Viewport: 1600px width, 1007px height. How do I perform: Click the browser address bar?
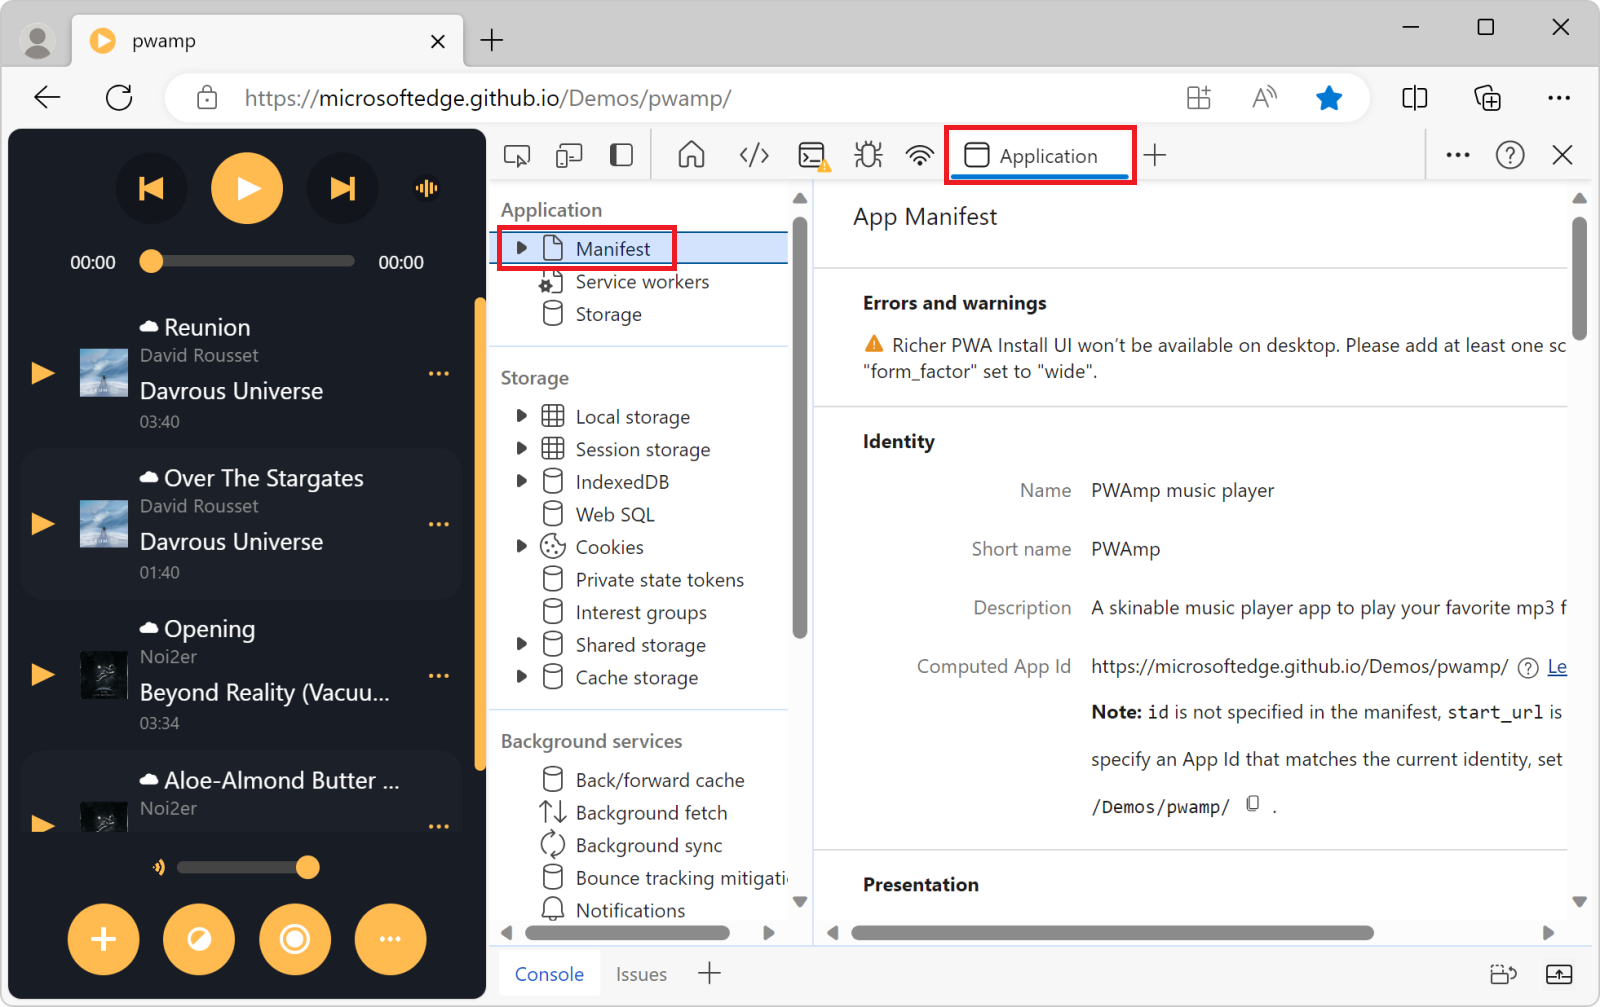pos(600,98)
